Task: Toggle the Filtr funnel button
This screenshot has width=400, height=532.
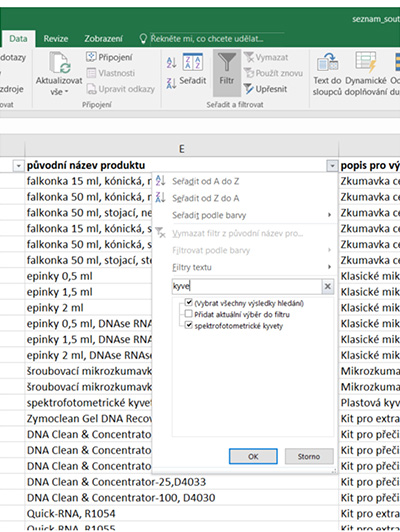Action: click(227, 72)
